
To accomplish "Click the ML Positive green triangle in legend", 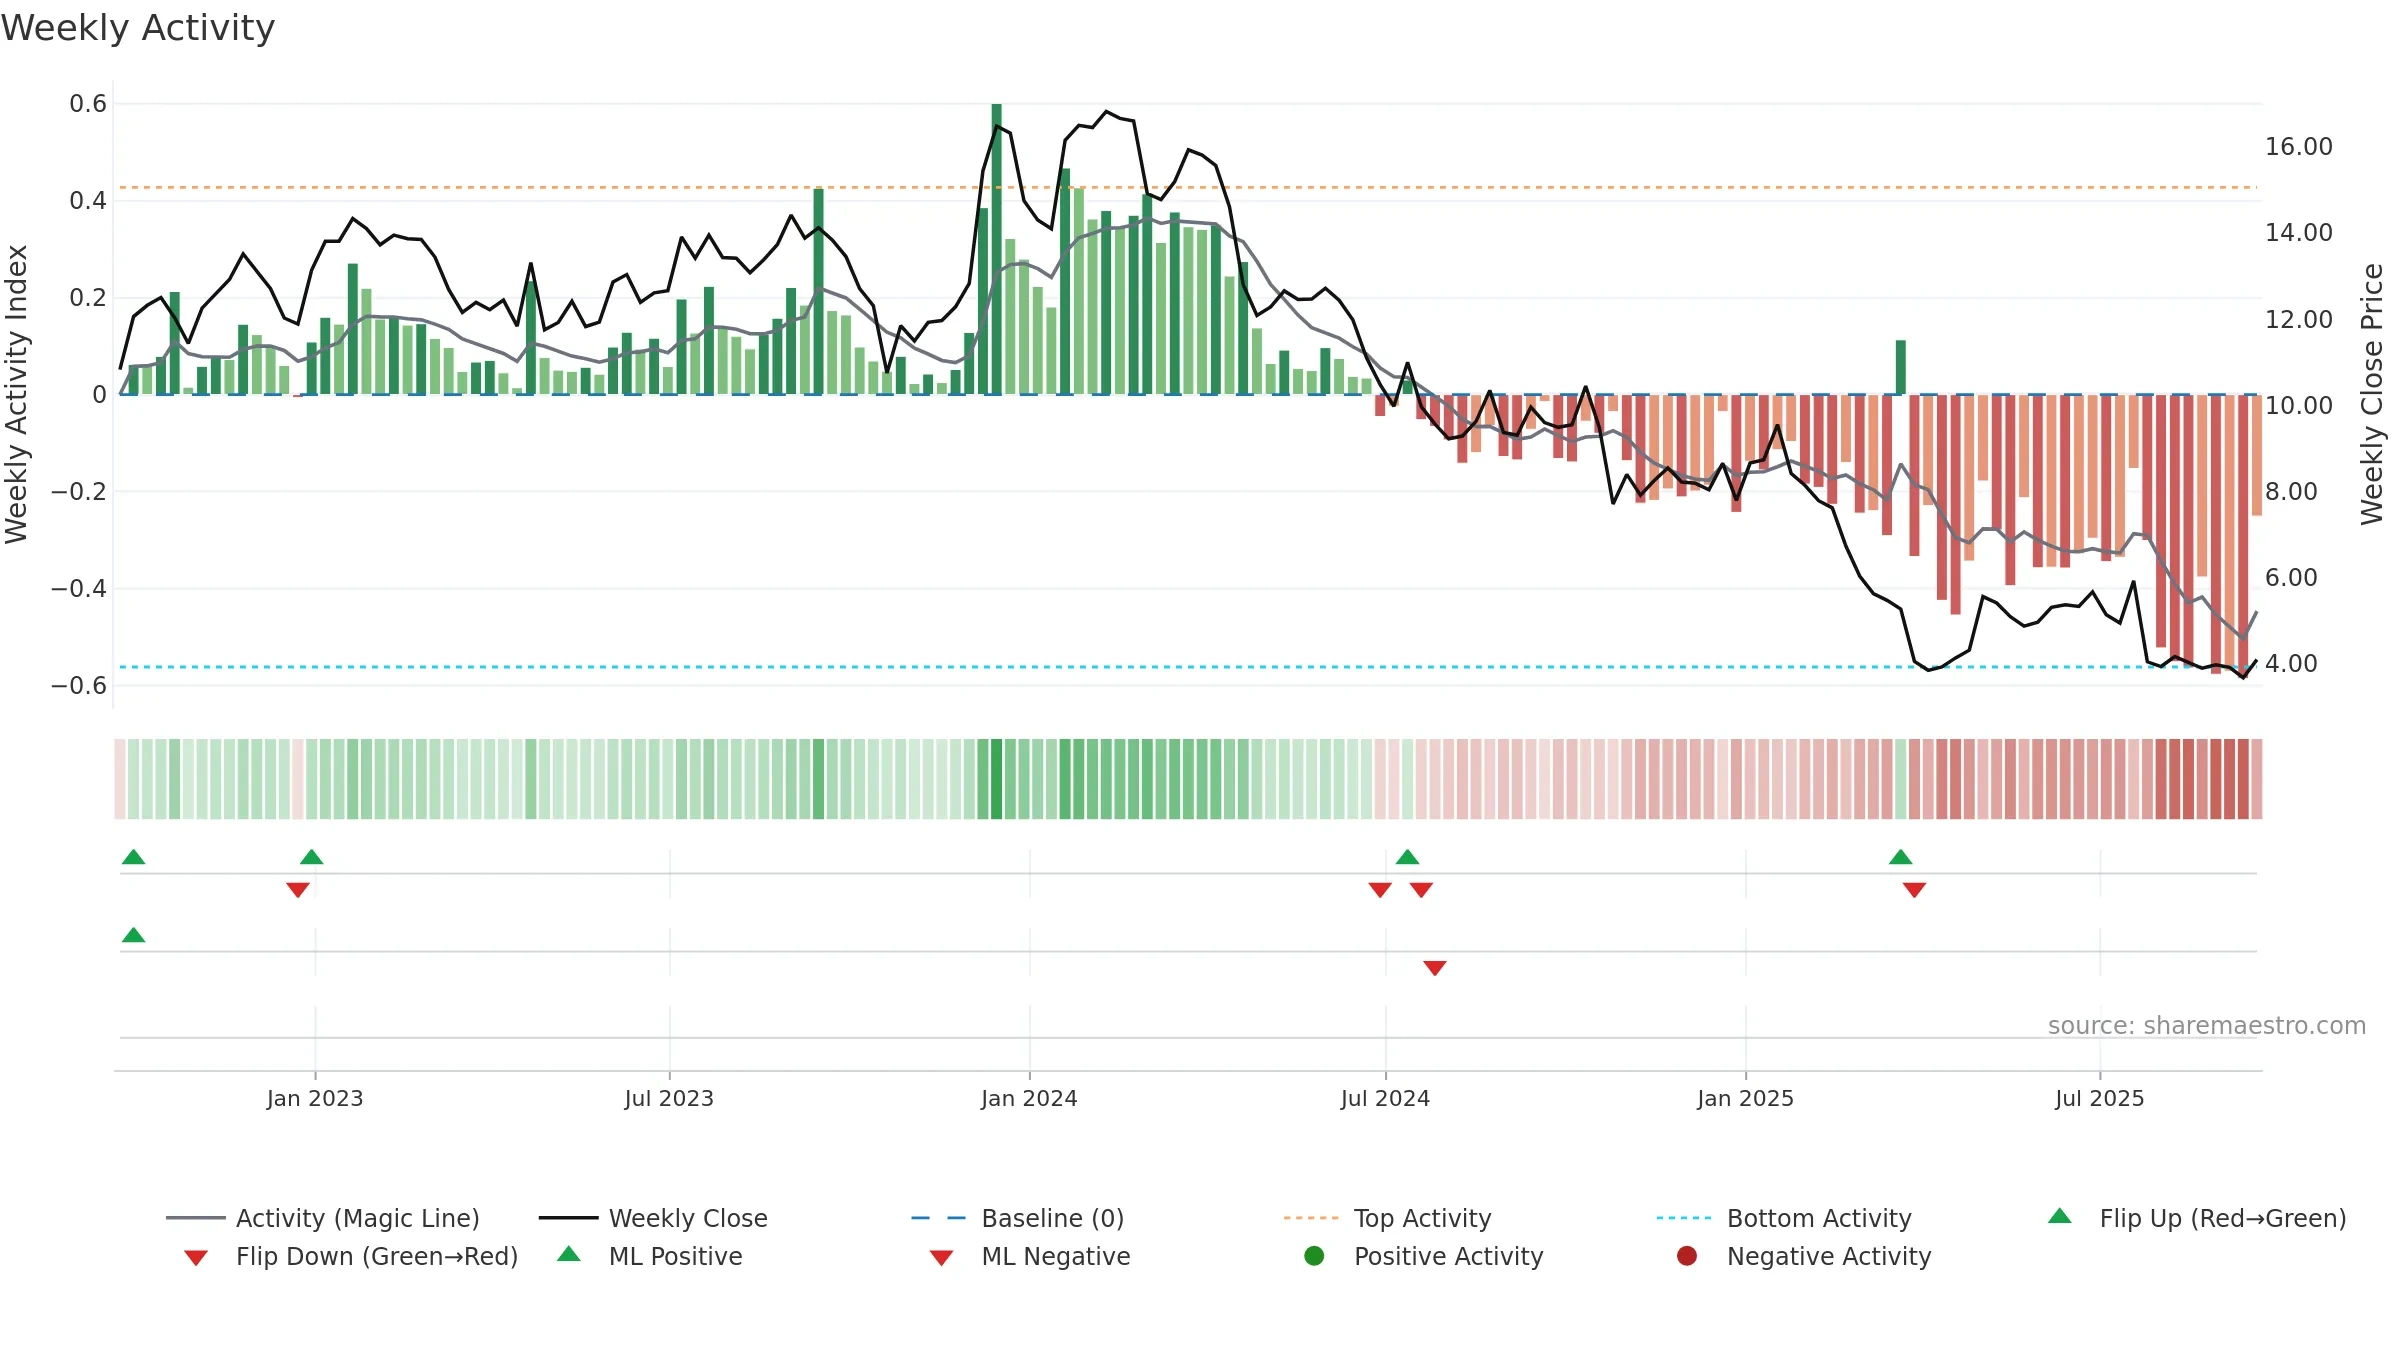I will click(569, 1254).
